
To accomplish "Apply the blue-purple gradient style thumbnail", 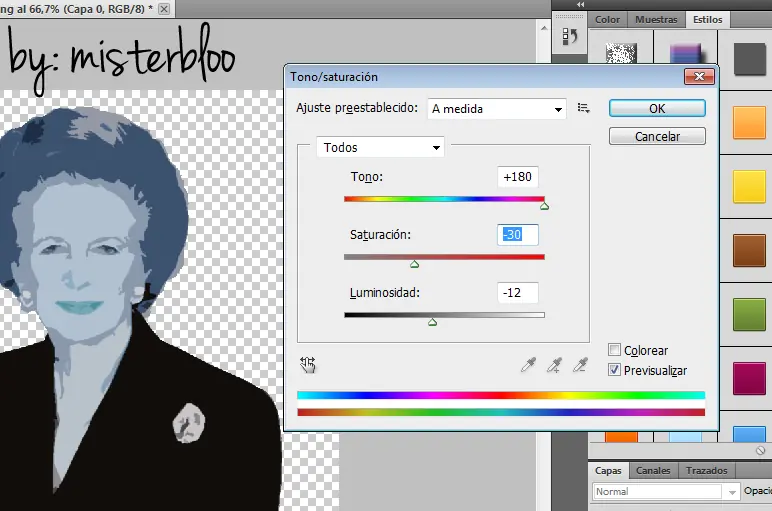I will point(685,53).
